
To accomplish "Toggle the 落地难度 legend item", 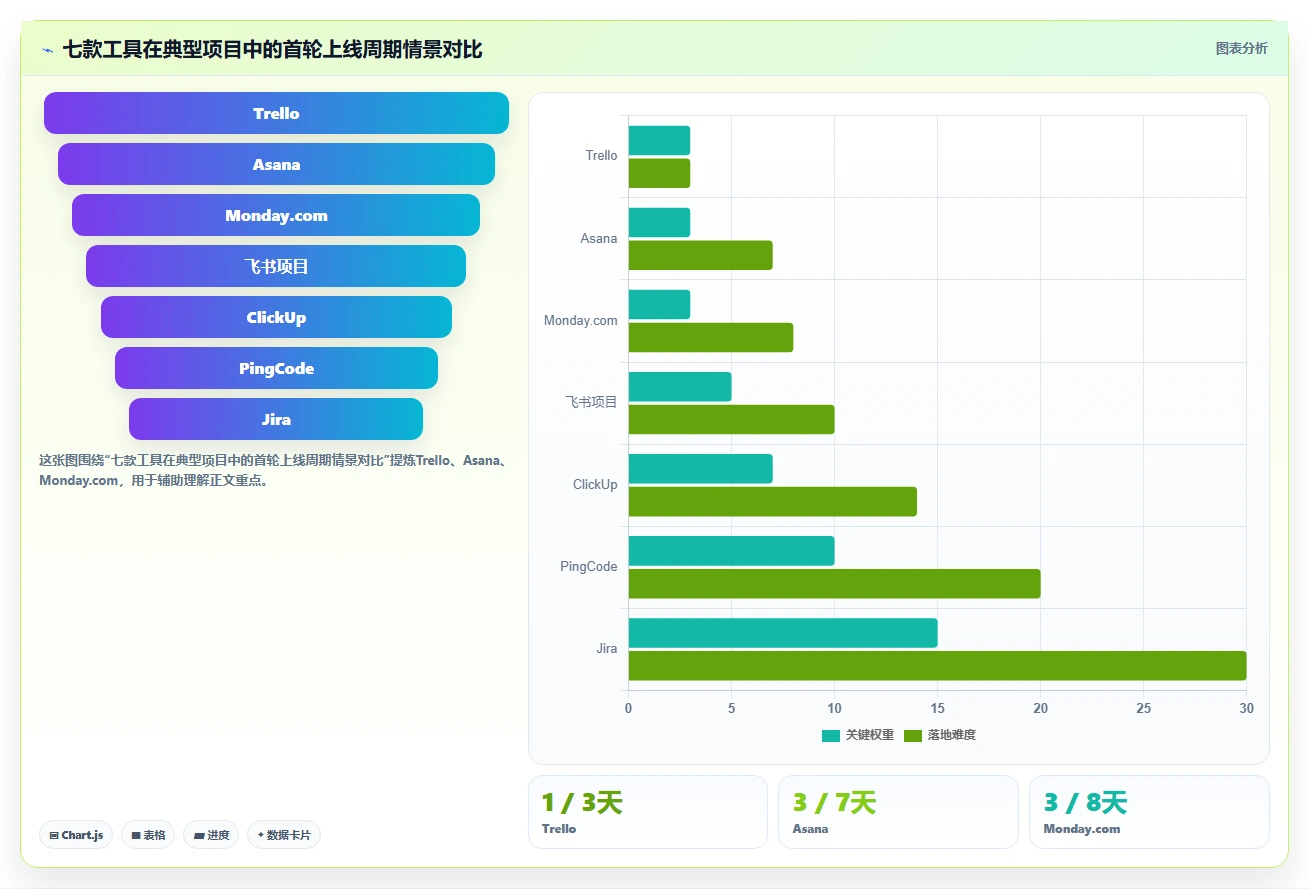I will click(x=940, y=735).
